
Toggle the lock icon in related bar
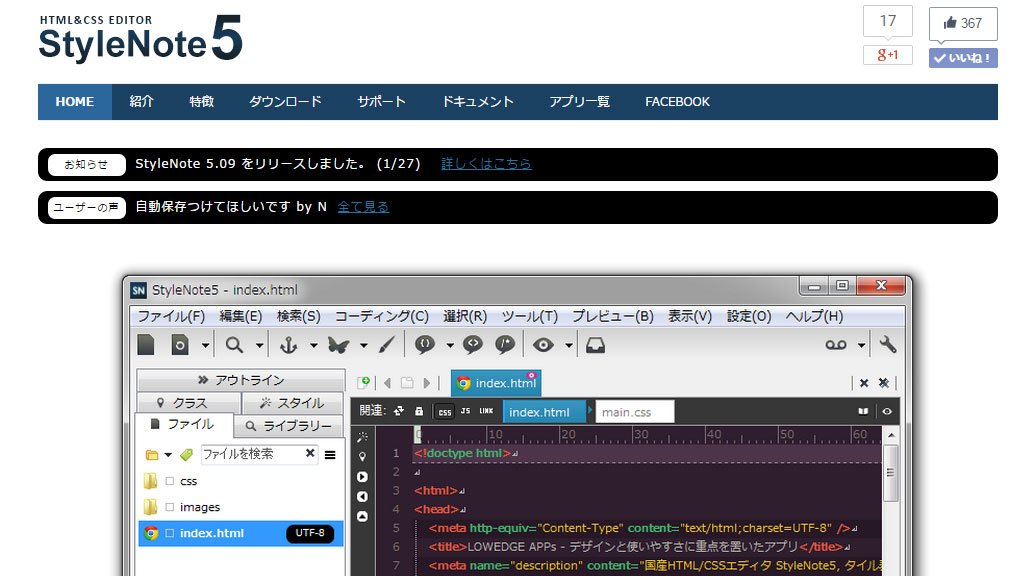pos(419,411)
